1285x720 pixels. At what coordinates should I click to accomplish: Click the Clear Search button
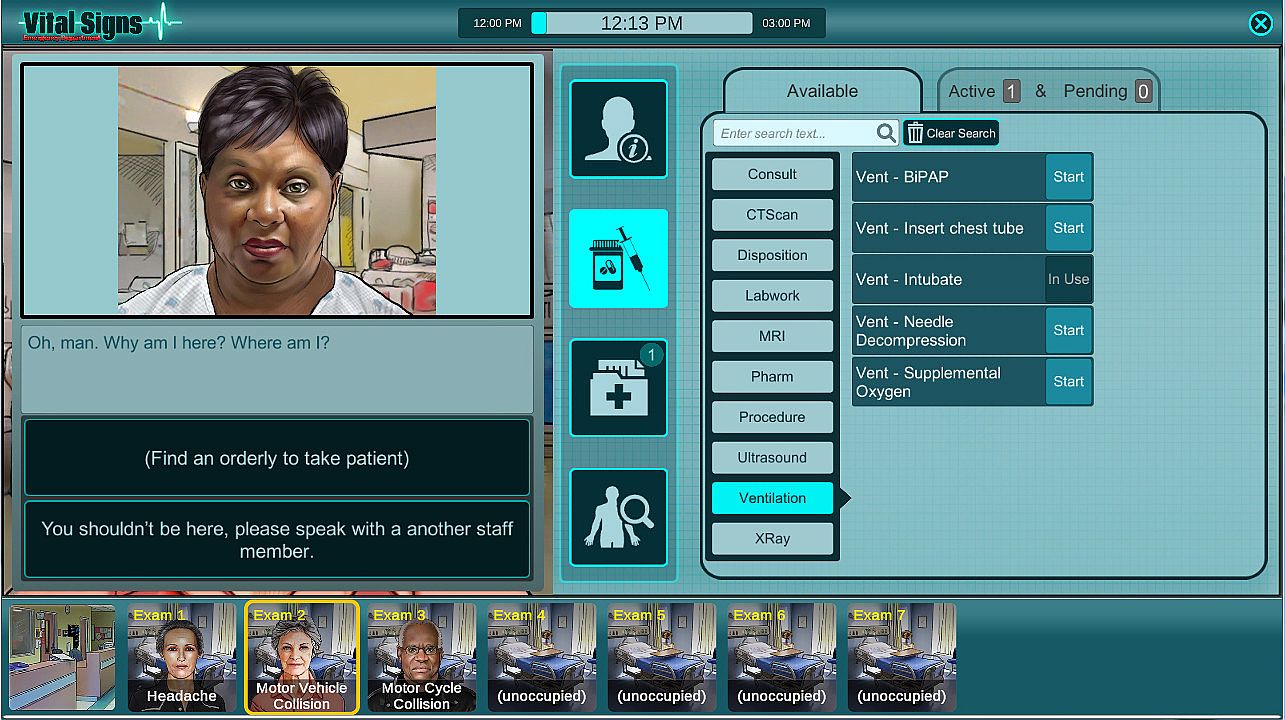tap(951, 133)
